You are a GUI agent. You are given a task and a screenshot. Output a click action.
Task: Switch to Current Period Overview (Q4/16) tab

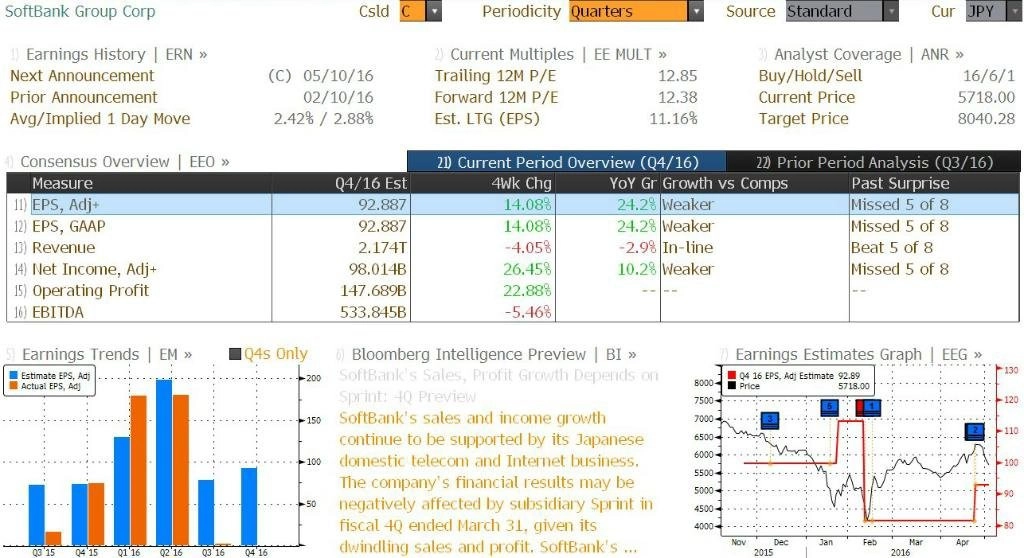tap(567, 162)
